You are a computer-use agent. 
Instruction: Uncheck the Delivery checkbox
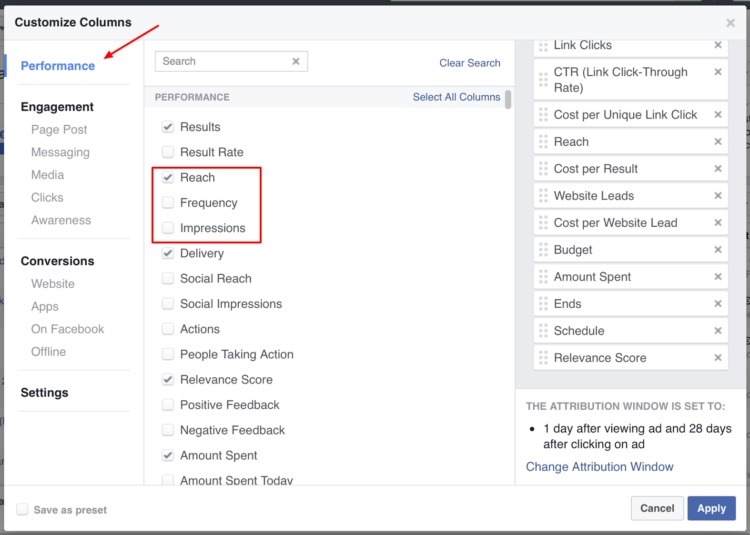168,253
